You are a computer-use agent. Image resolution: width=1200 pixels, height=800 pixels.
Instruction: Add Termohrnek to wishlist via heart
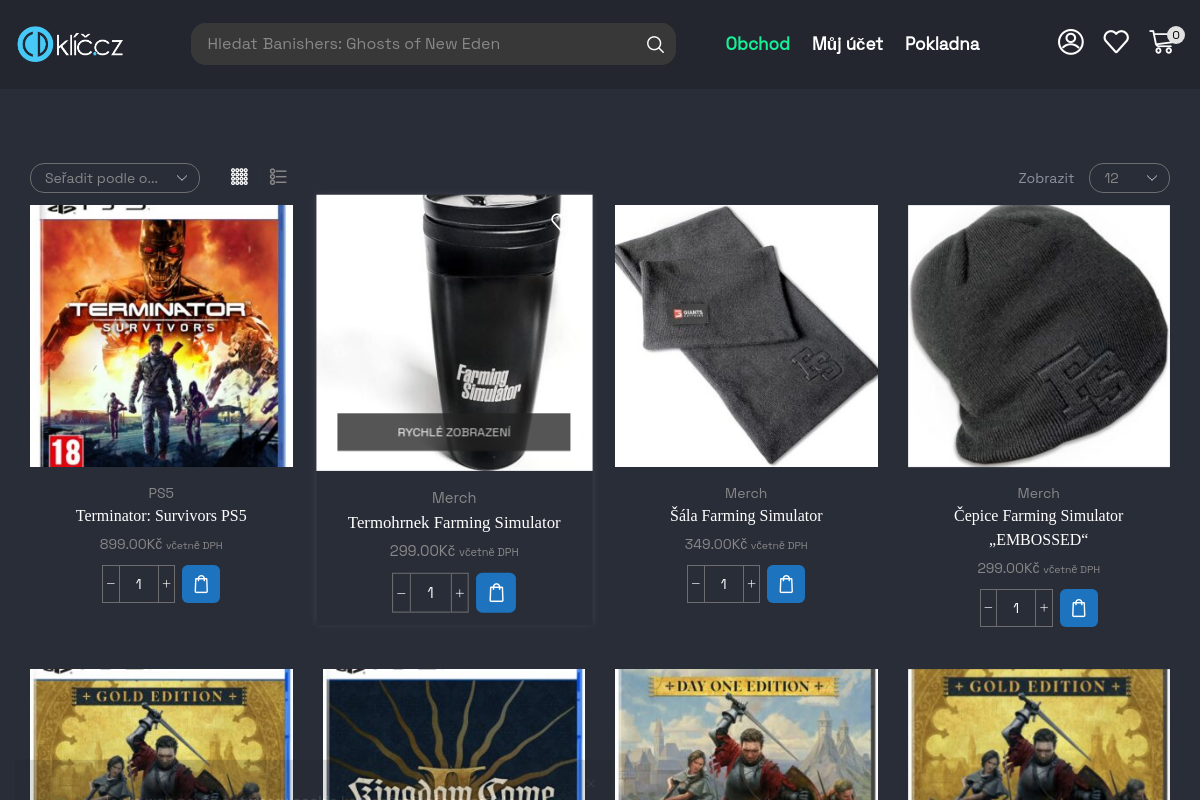[558, 221]
